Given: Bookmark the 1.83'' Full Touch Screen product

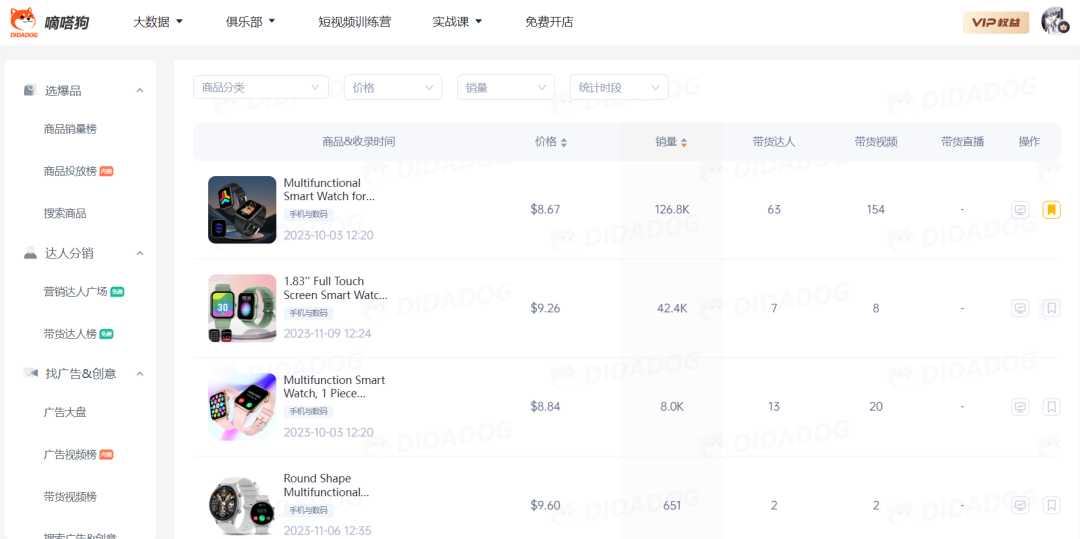Looking at the screenshot, I should 1051,308.
